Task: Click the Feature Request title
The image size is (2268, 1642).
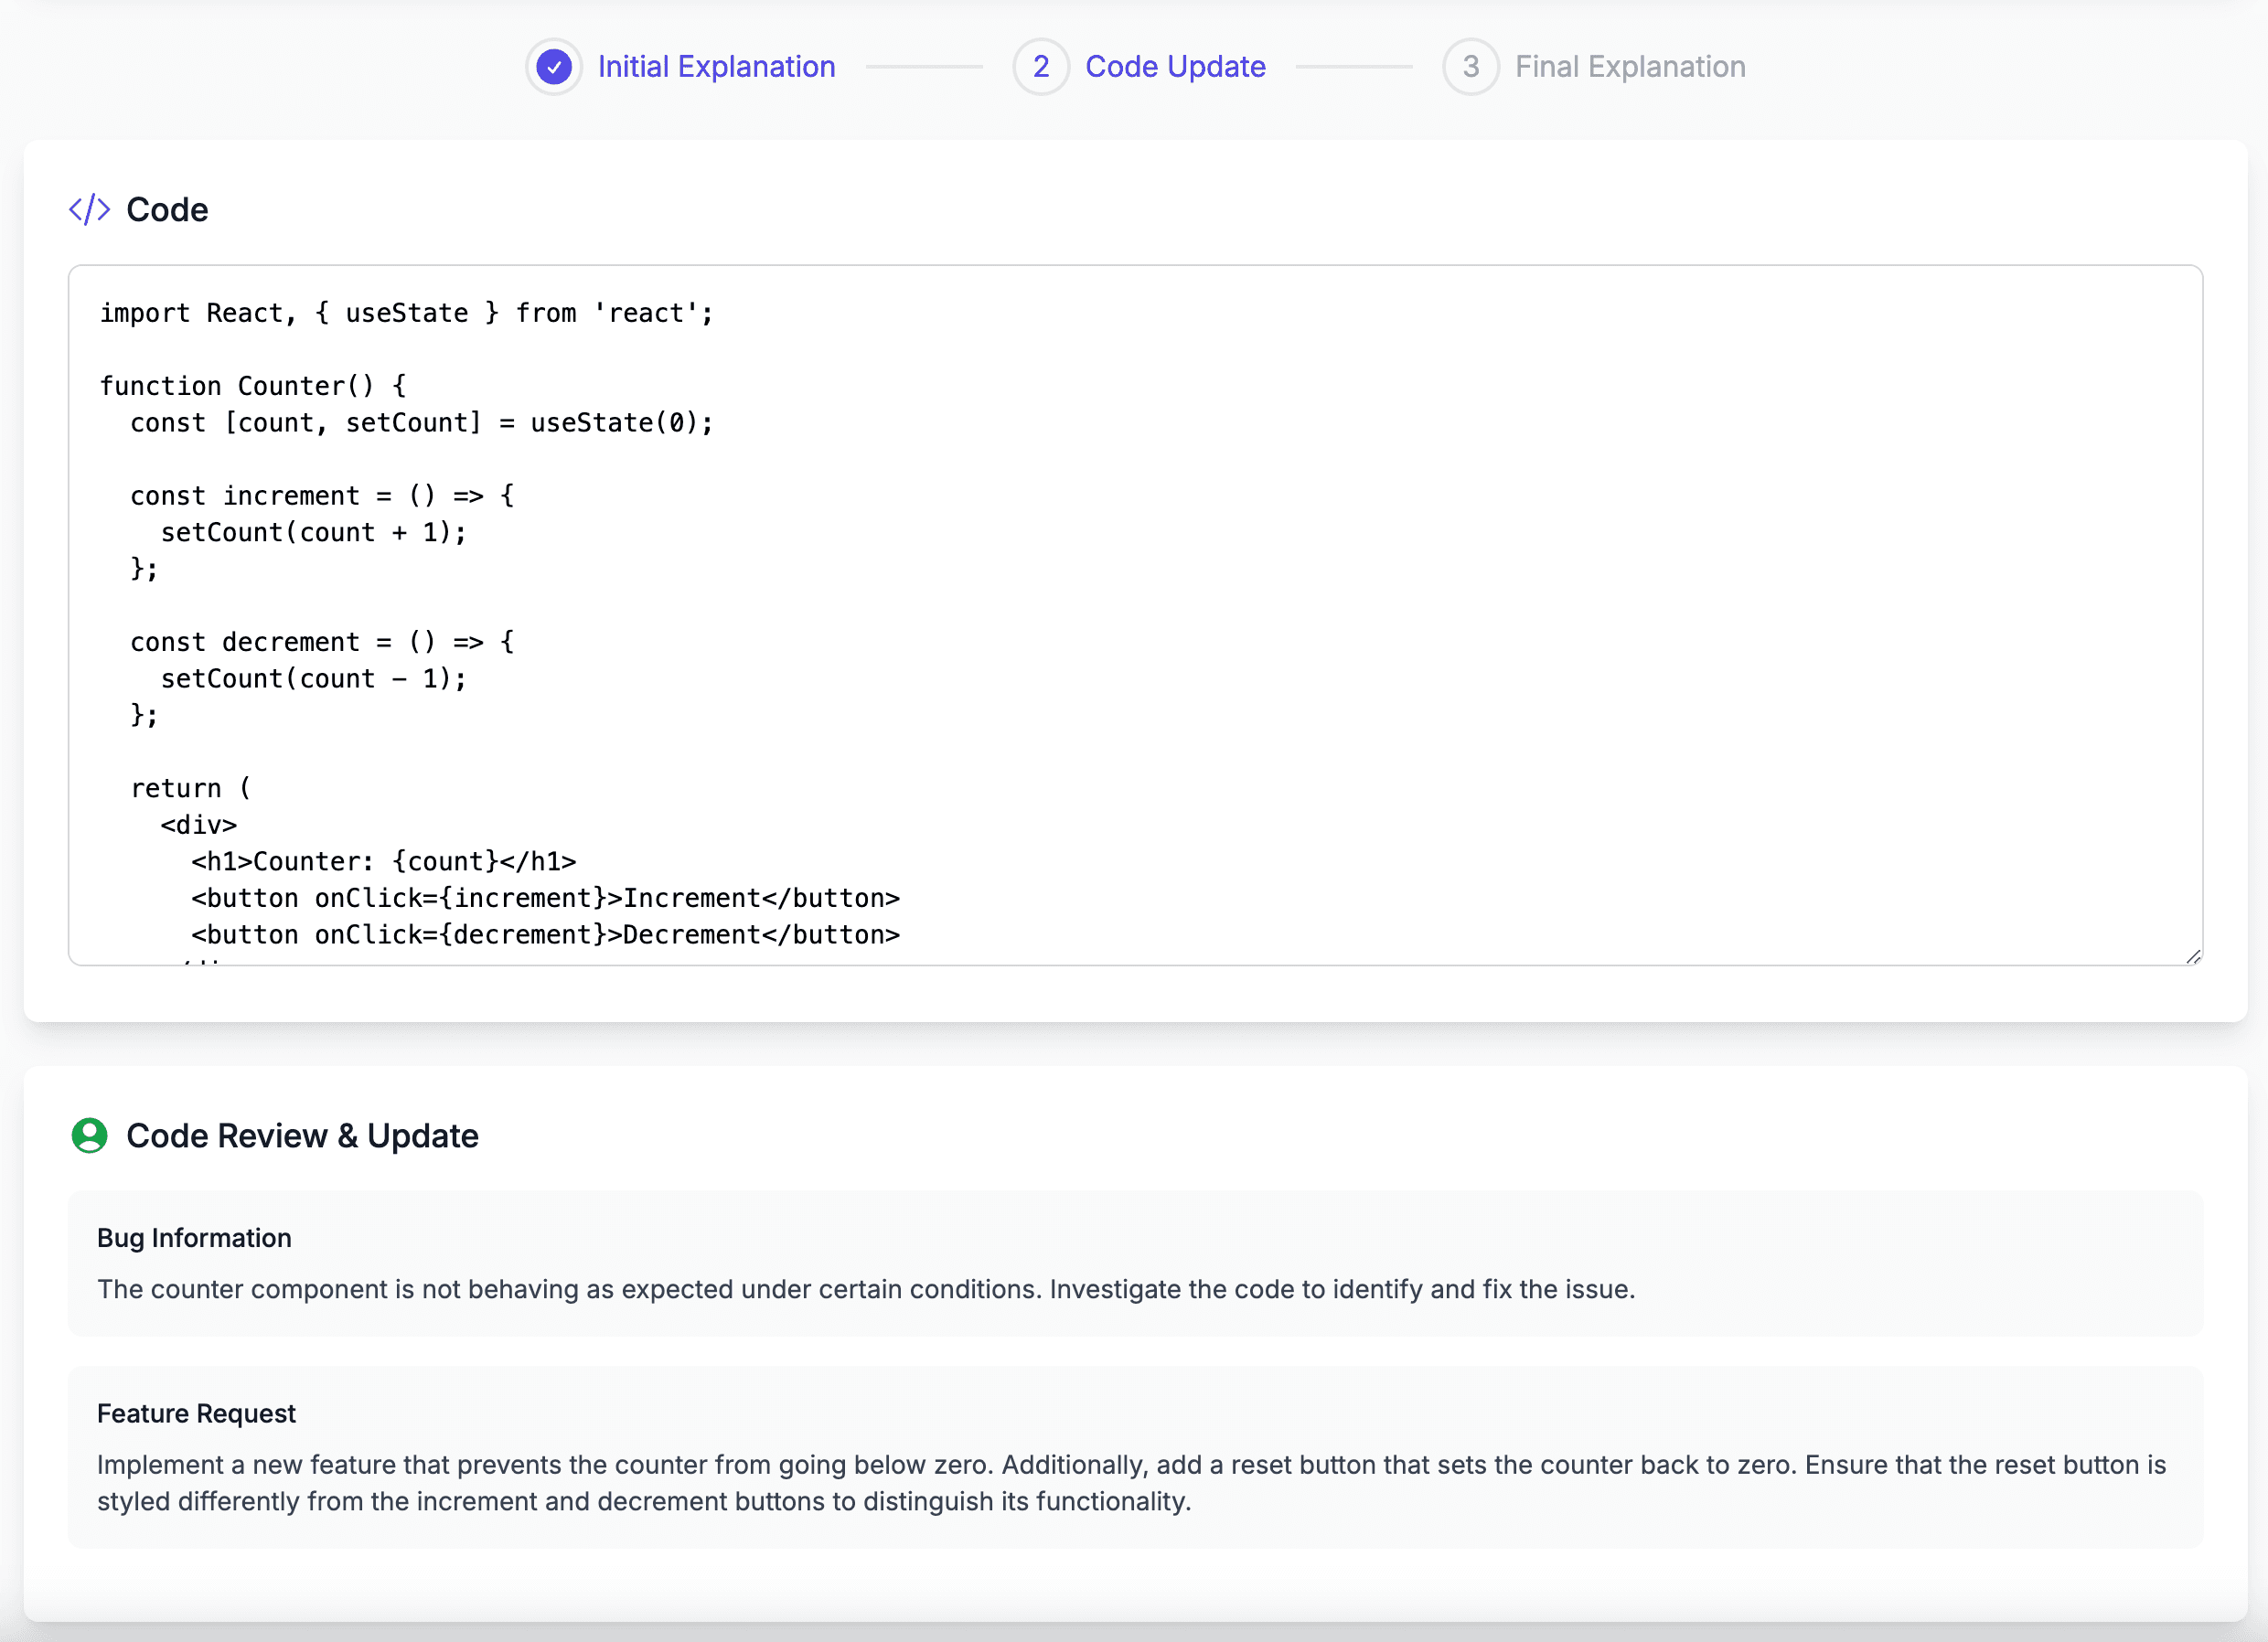Action: coord(196,1414)
